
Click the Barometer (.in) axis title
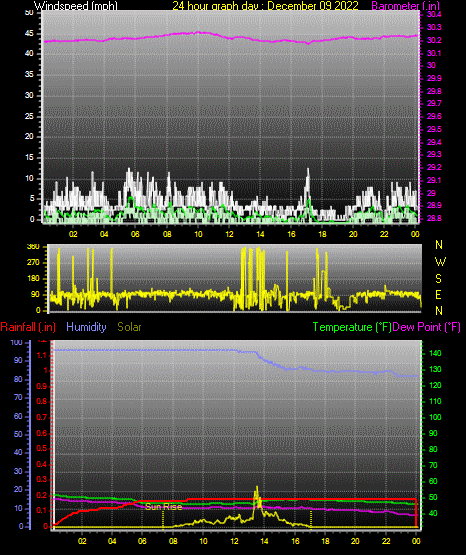[406, 6]
